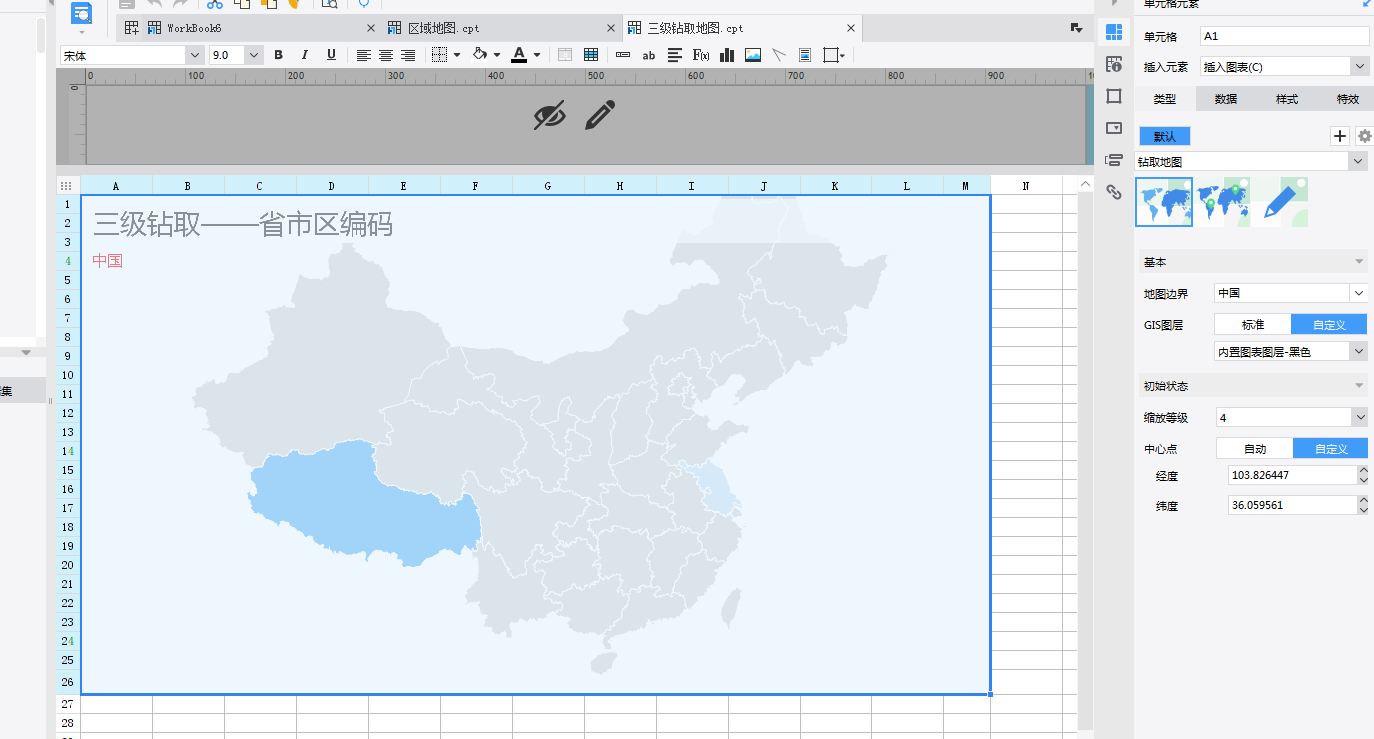Viewport: 1374px width, 739px height.
Task: Select custom pencil map thumbnail
Action: tap(1281, 202)
